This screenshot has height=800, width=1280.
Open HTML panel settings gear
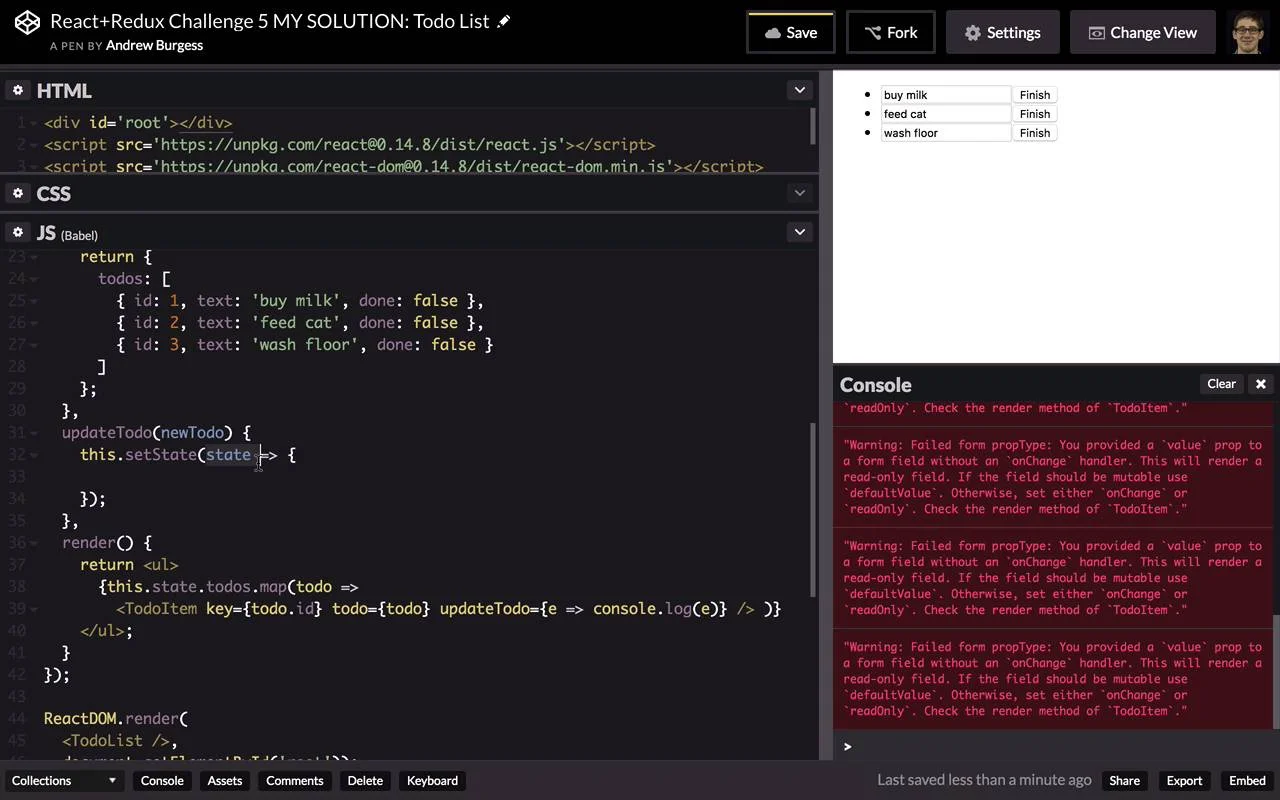(18, 90)
